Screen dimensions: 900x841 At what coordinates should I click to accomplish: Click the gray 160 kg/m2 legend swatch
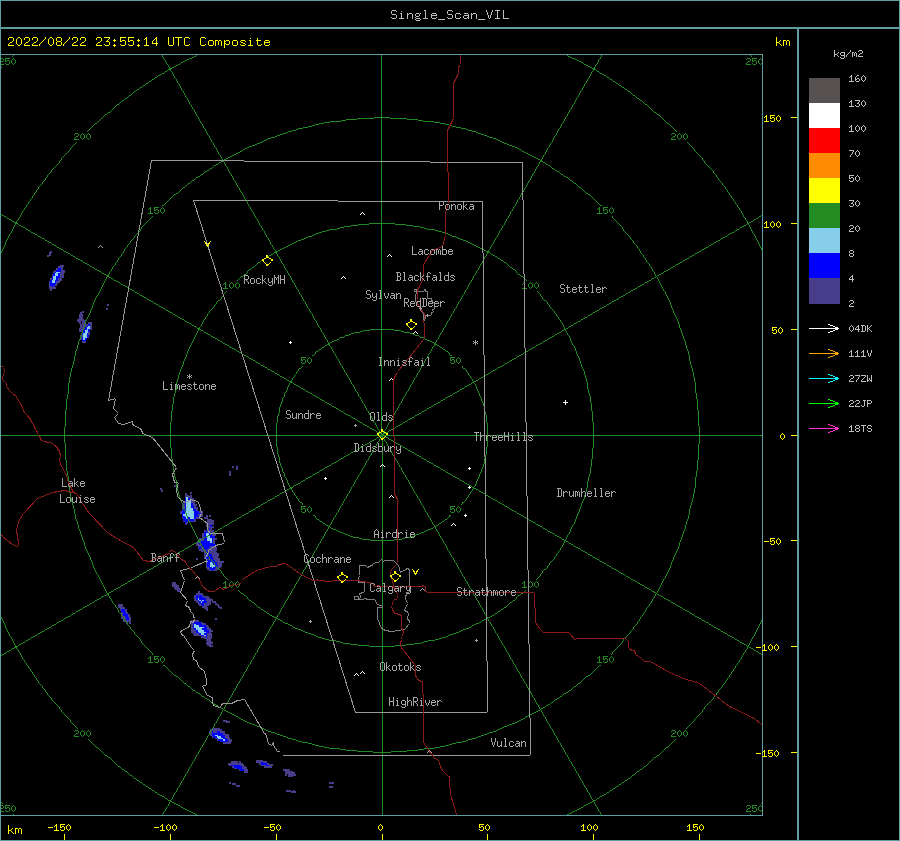[824, 91]
